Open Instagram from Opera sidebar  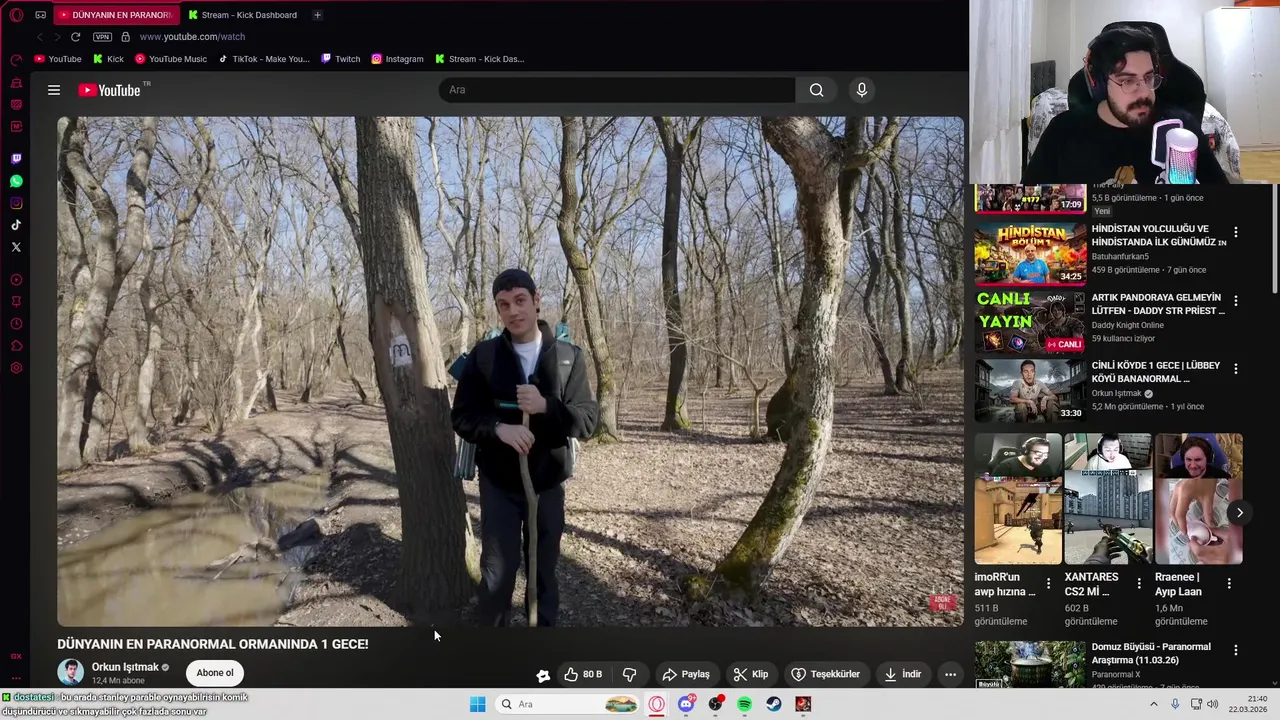(x=16, y=203)
